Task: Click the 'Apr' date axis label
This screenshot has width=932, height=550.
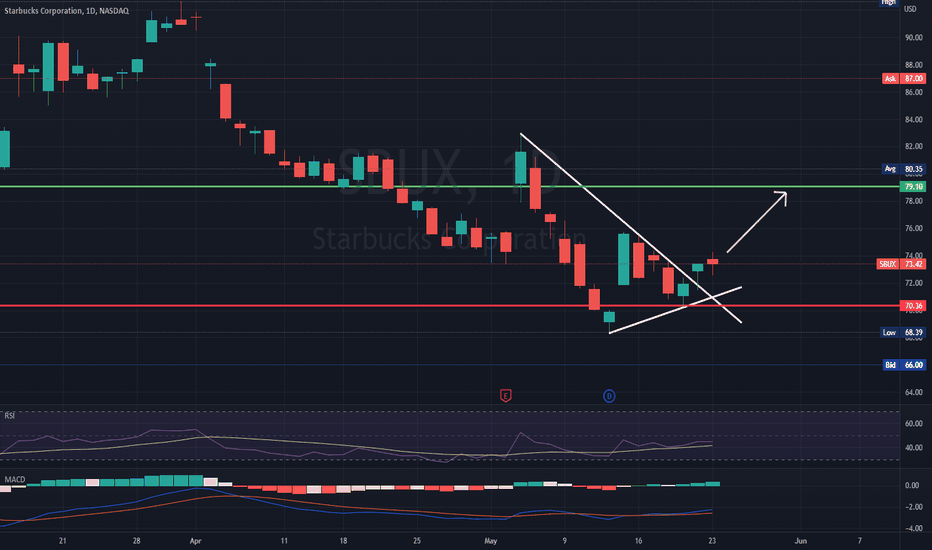Action: [196, 541]
